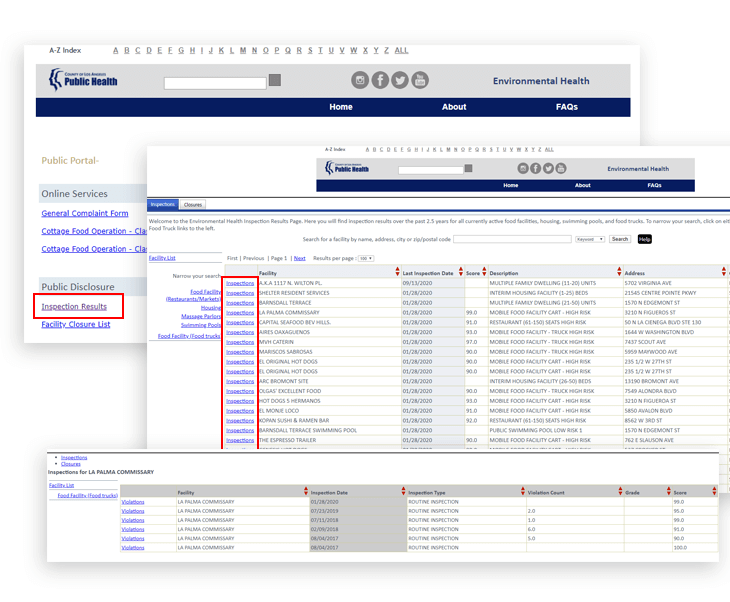This screenshot has width=730, height=602.
Task: Sort results list by Address column arrows
Action: click(723, 271)
